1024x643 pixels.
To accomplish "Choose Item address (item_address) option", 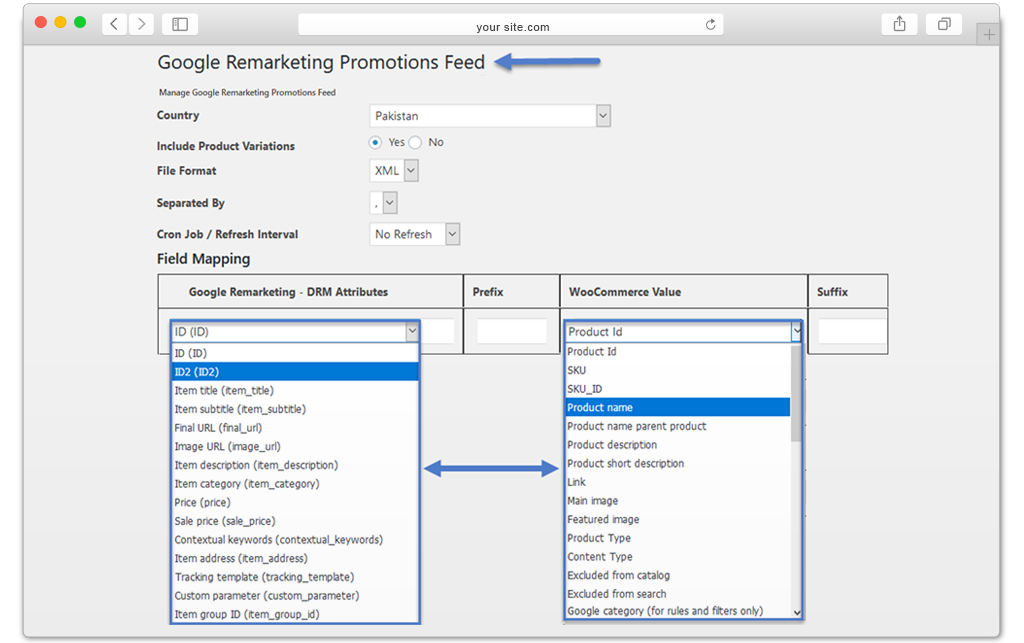I will pos(295,558).
